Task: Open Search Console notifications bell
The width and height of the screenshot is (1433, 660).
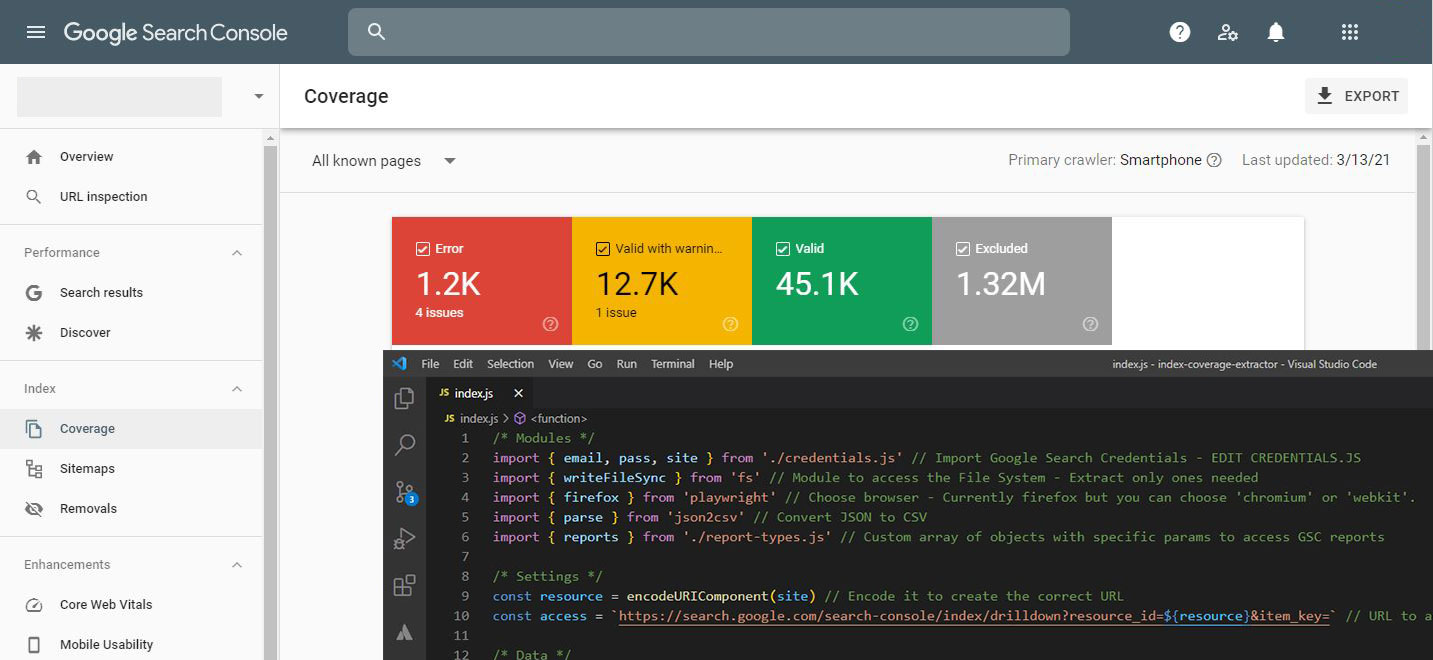Action: pyautogui.click(x=1275, y=32)
